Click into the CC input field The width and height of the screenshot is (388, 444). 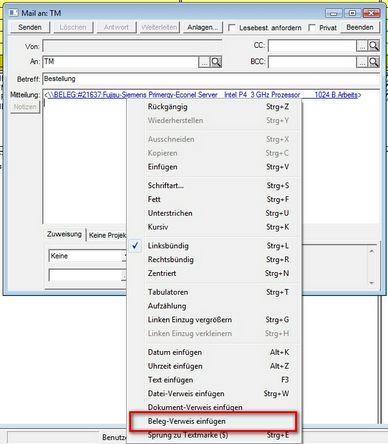coord(312,46)
